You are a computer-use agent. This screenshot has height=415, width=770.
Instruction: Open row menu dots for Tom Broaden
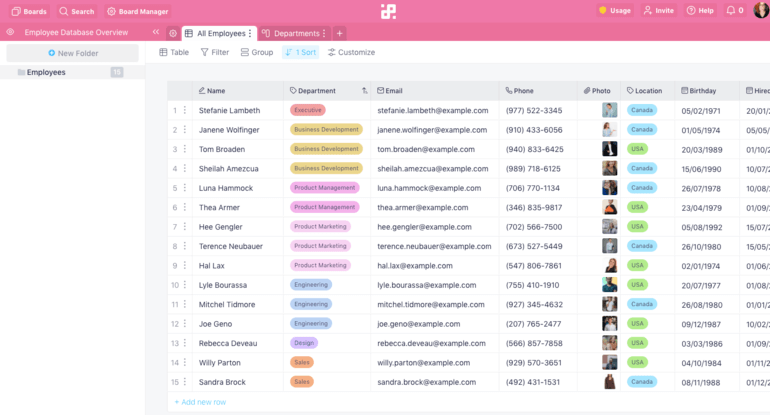point(185,149)
